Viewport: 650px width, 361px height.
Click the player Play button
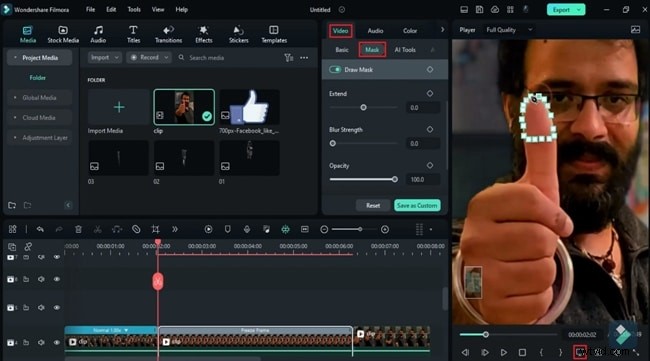pyautogui.click(x=503, y=352)
